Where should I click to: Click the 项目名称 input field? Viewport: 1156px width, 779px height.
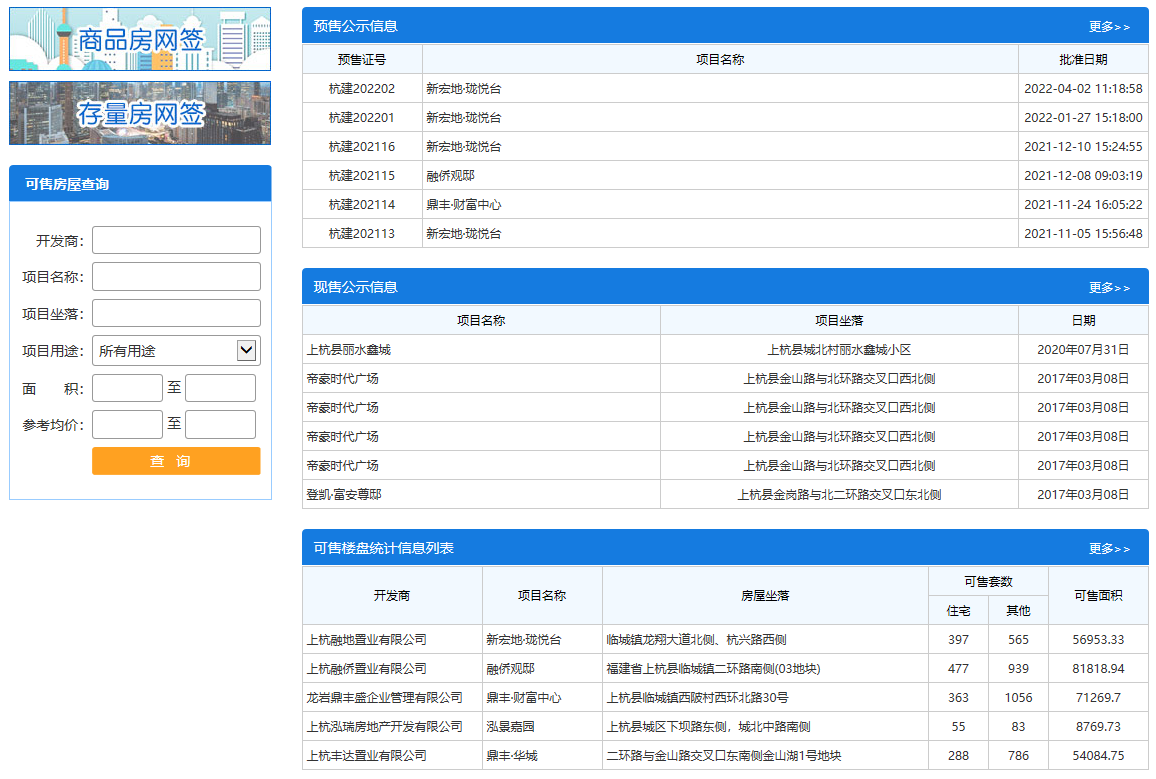point(176,277)
